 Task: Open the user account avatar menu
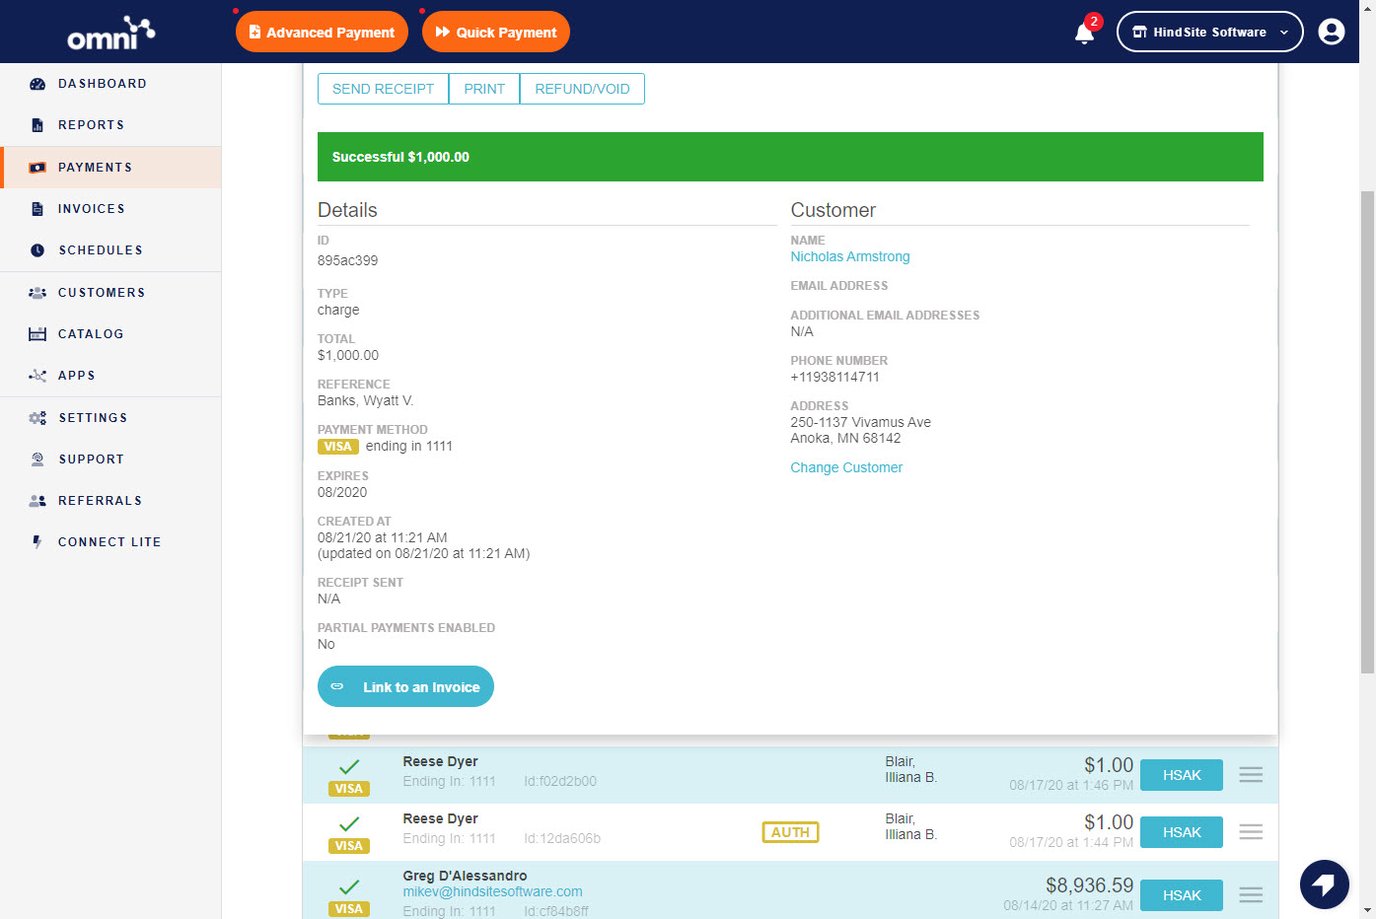pos(1331,31)
